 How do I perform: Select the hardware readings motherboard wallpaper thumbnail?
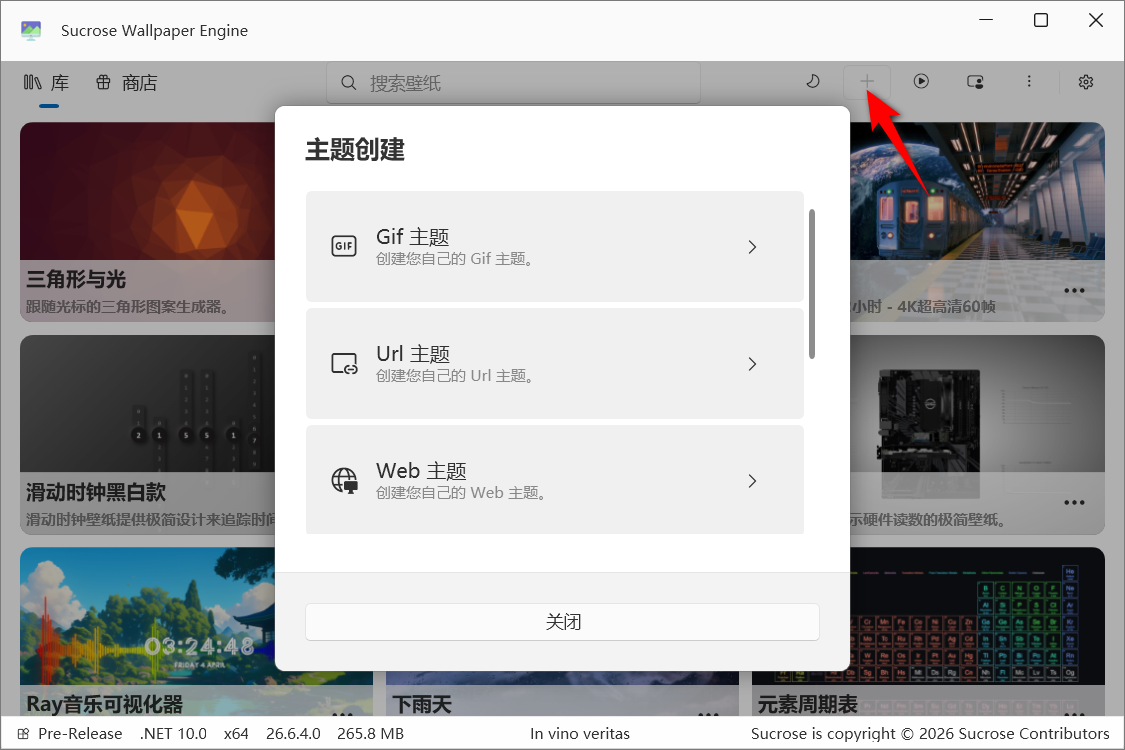pyautogui.click(x=977, y=403)
